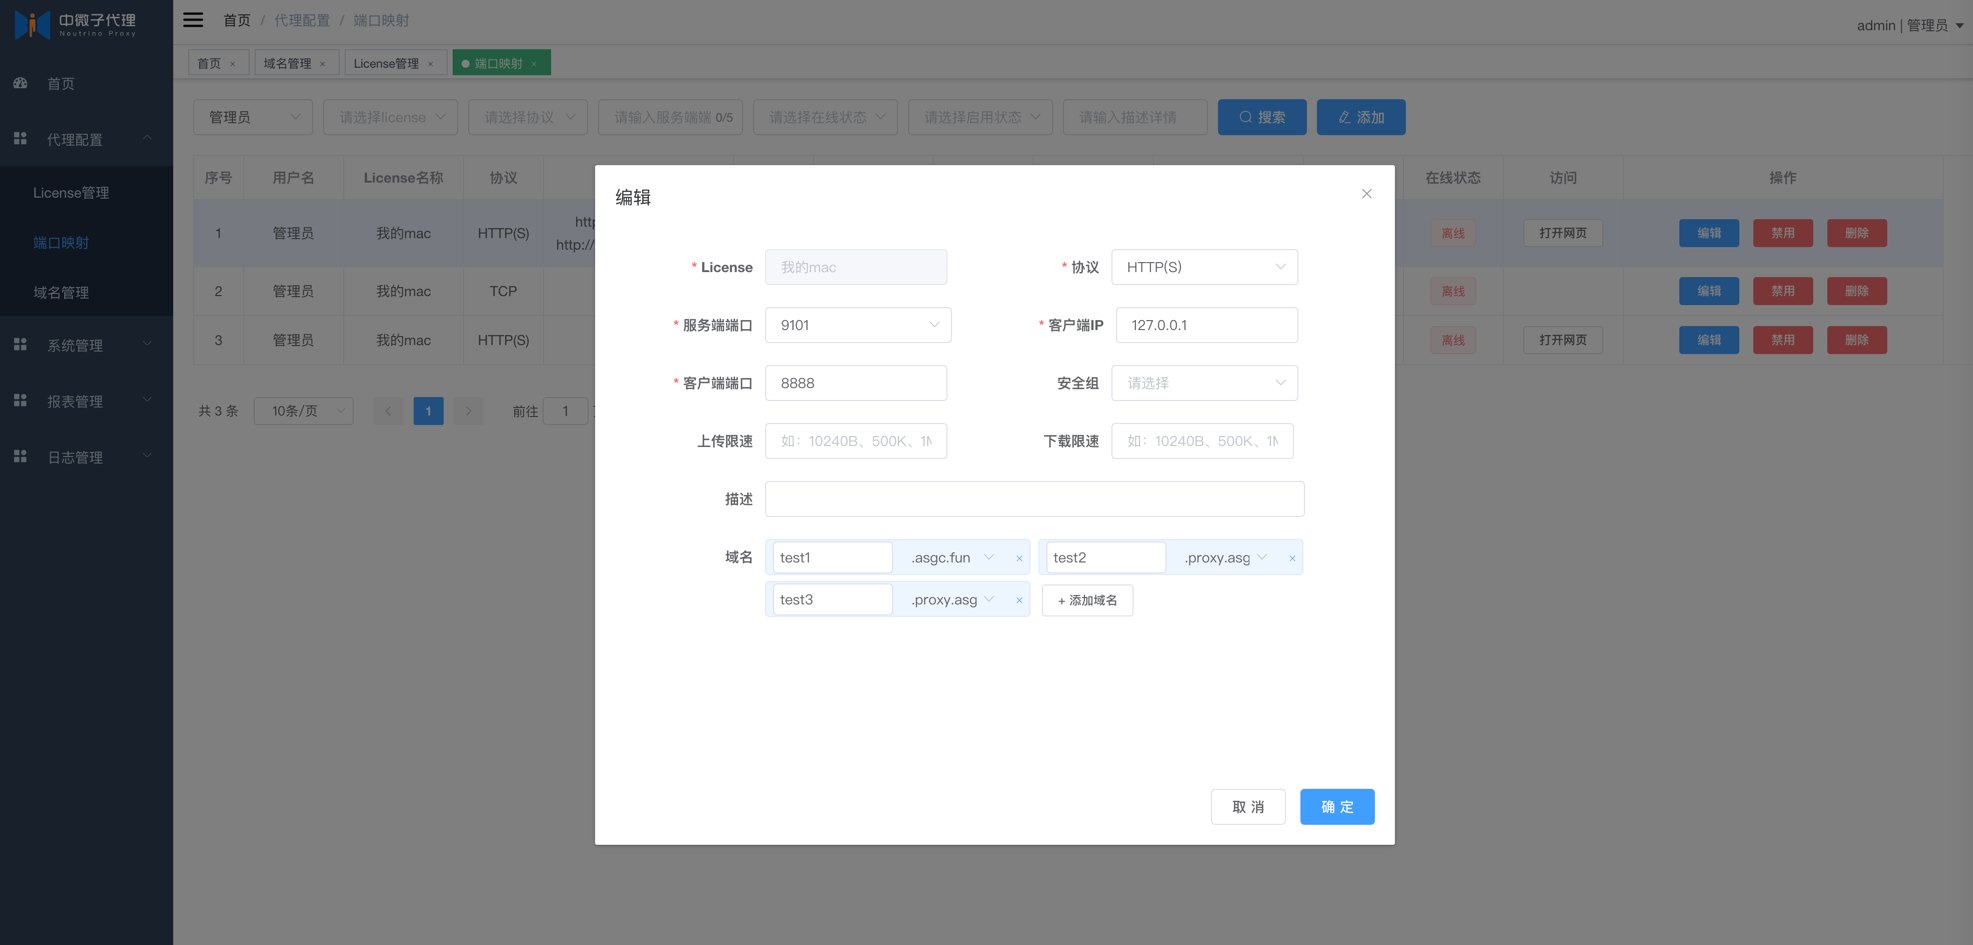Click the 添加域名 button
The height and width of the screenshot is (945, 1973).
click(x=1087, y=600)
